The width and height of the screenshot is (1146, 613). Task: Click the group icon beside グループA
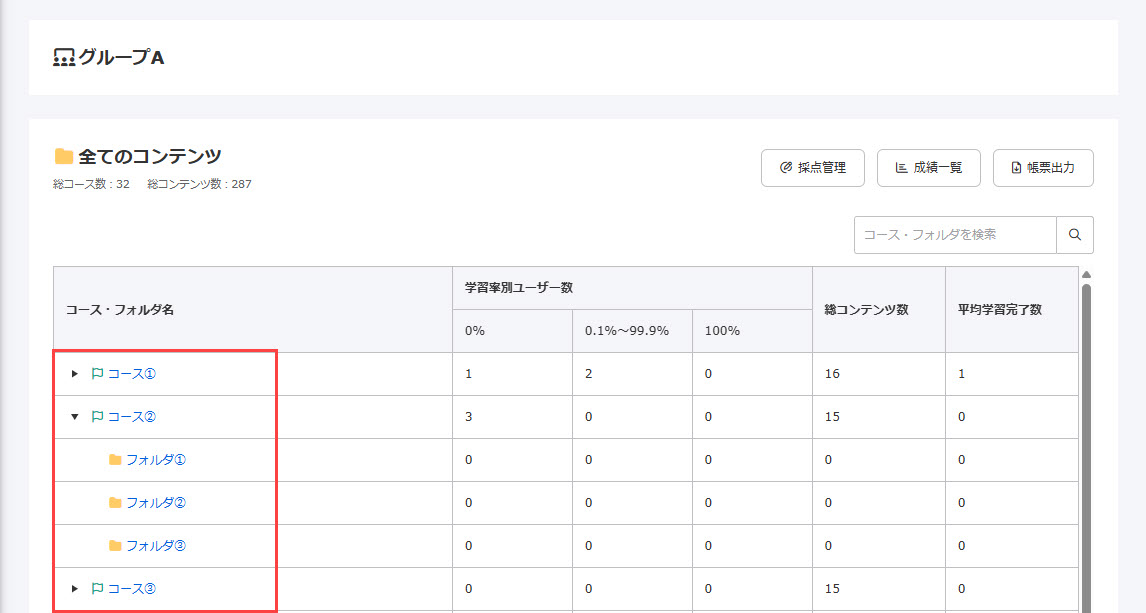coord(64,58)
